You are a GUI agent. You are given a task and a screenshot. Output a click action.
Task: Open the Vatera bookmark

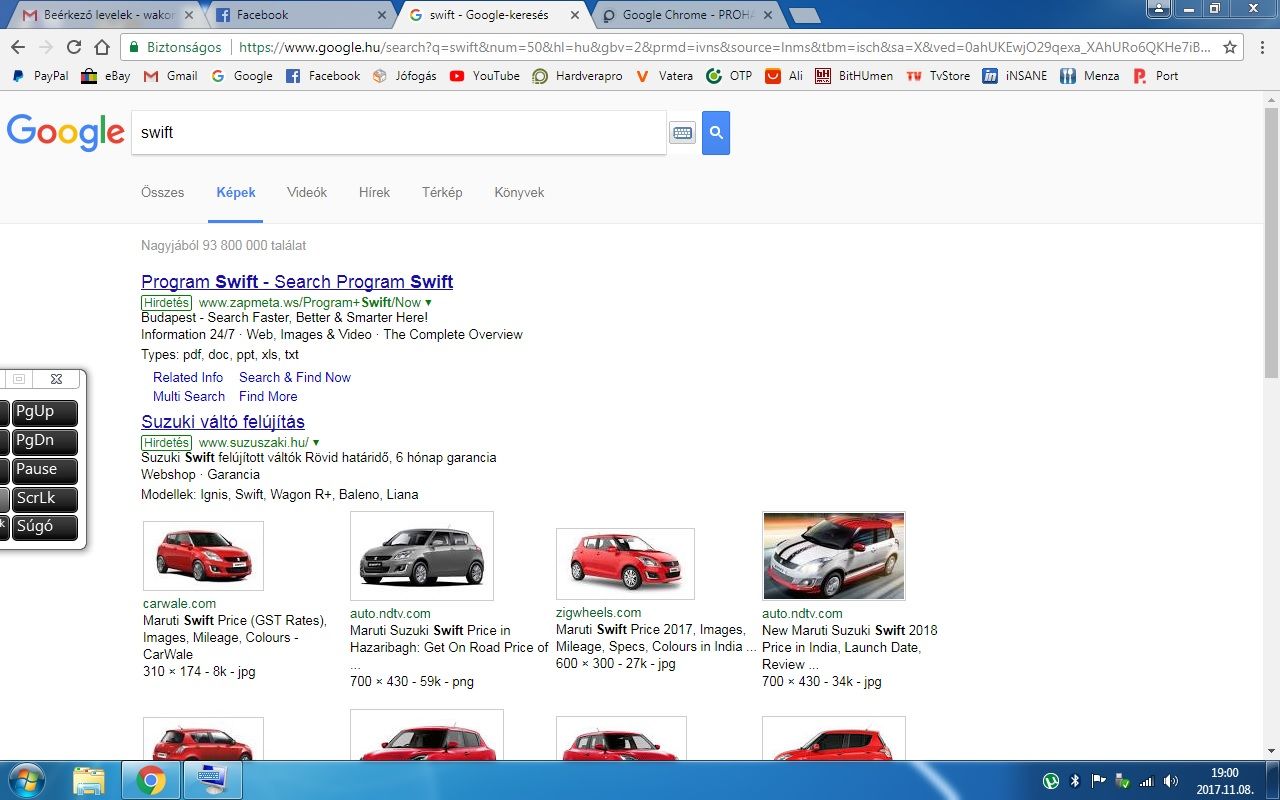[664, 76]
